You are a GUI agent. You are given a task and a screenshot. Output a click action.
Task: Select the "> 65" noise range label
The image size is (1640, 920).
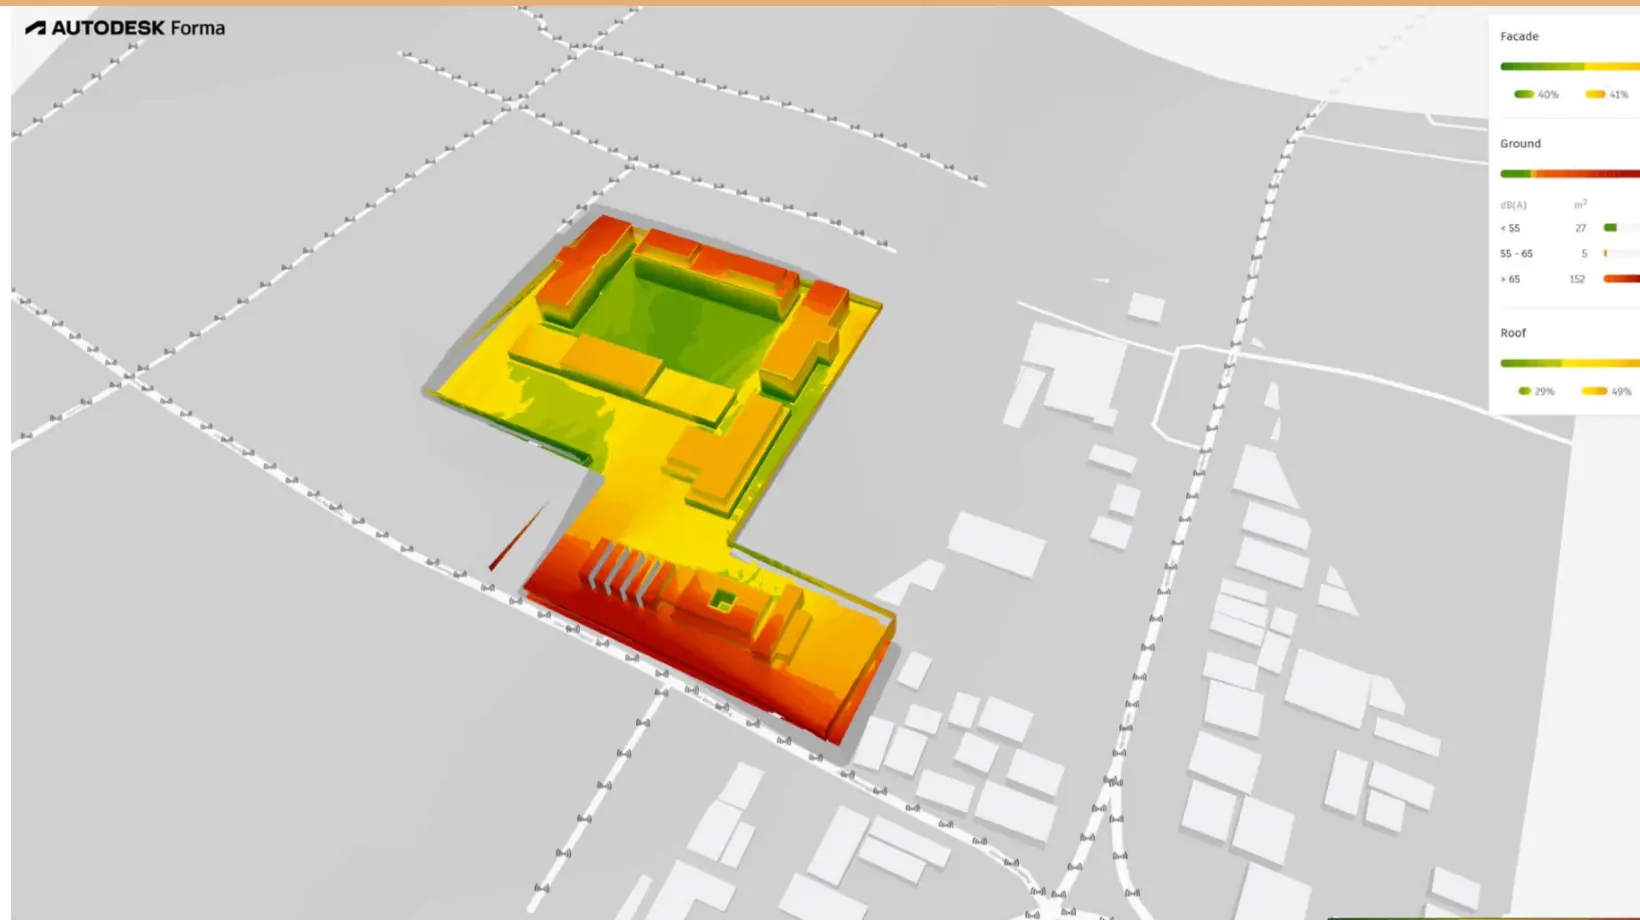click(x=1510, y=279)
